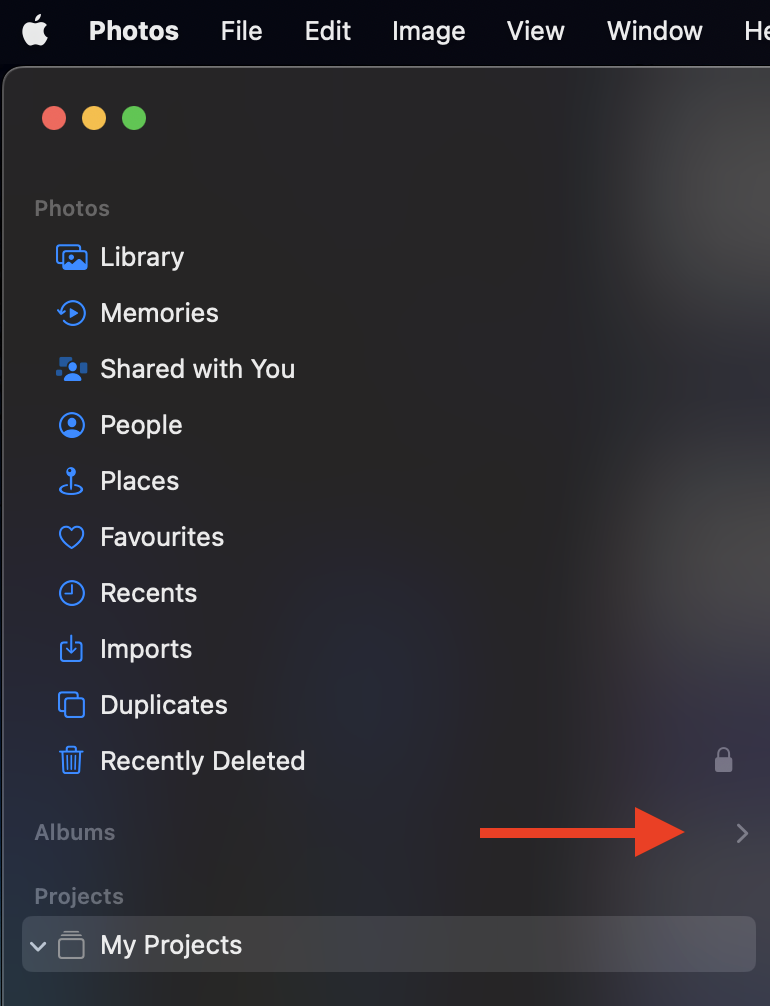Image resolution: width=770 pixels, height=1006 pixels.
Task: Click the Recents clock icon
Action: (x=71, y=593)
